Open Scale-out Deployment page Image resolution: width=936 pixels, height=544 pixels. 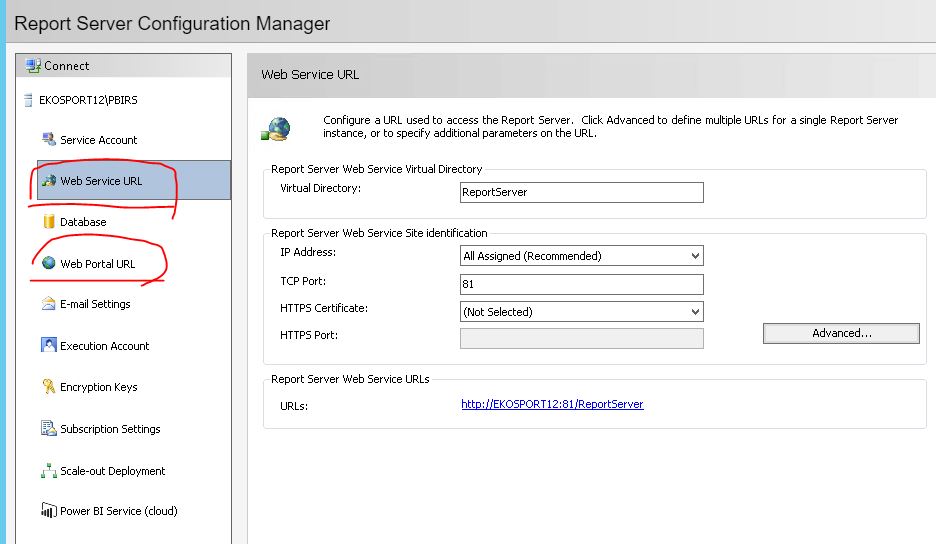pos(112,471)
